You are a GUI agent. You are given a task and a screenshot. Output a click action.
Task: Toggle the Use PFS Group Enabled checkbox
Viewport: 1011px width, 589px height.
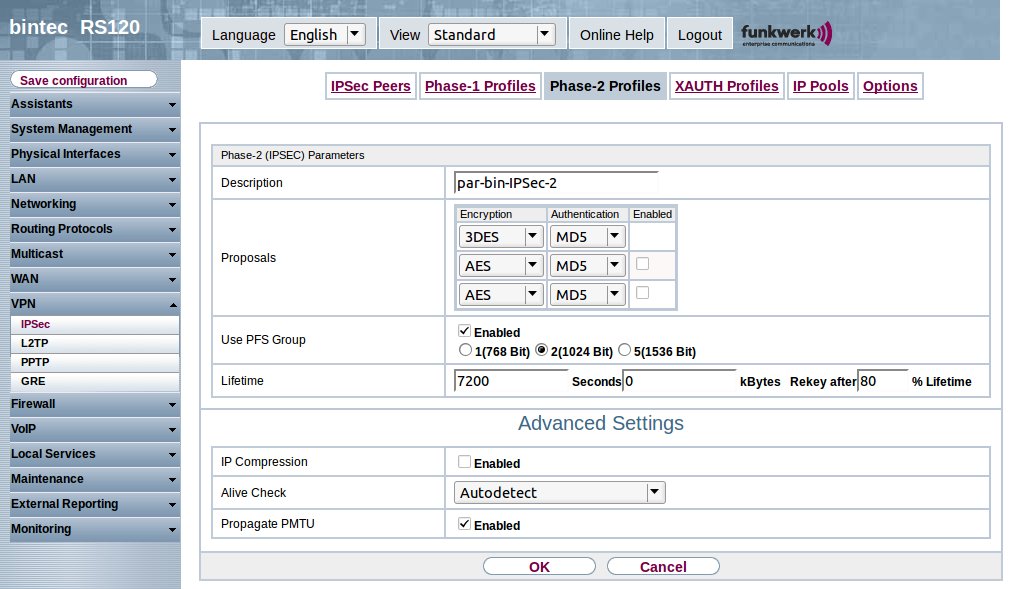(x=464, y=331)
